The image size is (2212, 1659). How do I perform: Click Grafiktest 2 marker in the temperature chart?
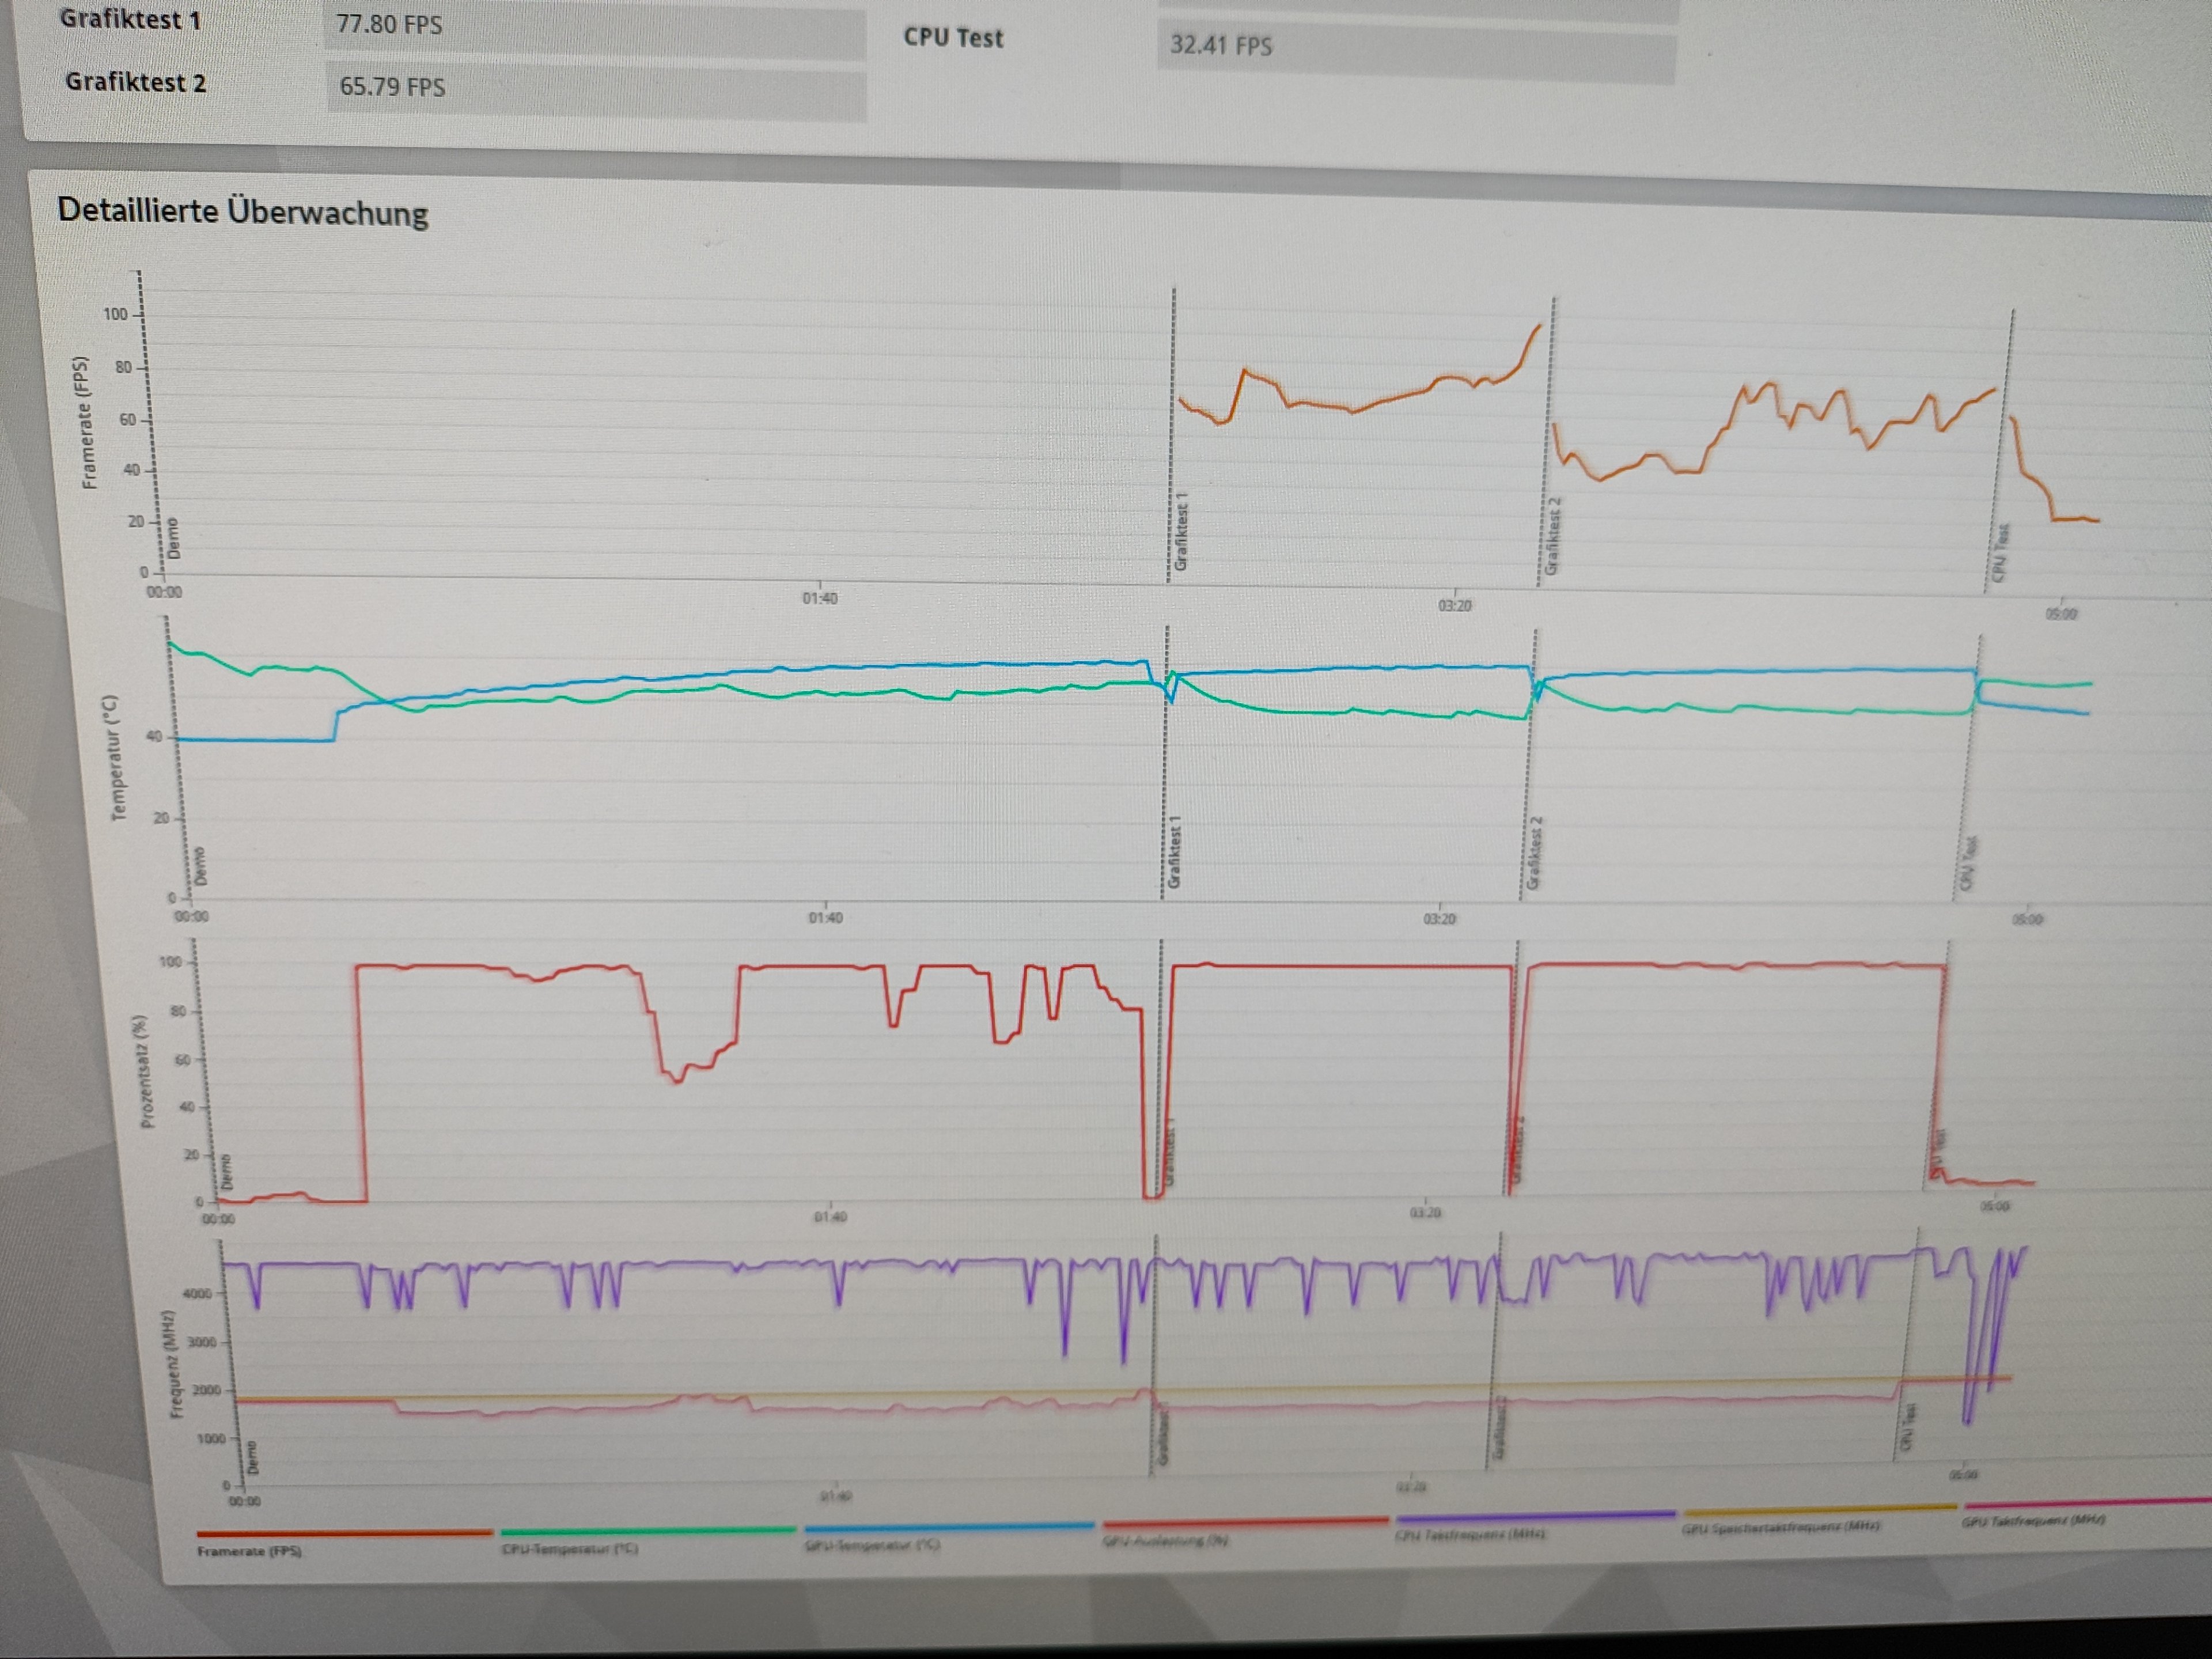[x=1535, y=853]
